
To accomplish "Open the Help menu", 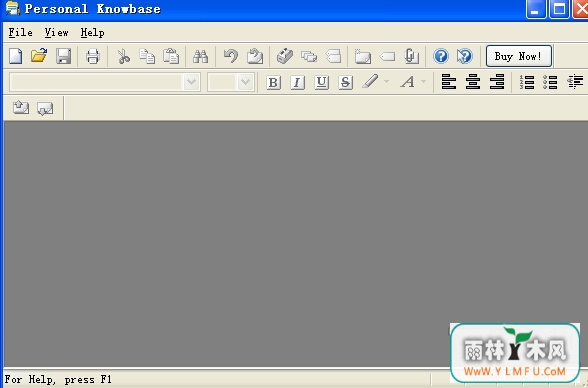I will (92, 33).
